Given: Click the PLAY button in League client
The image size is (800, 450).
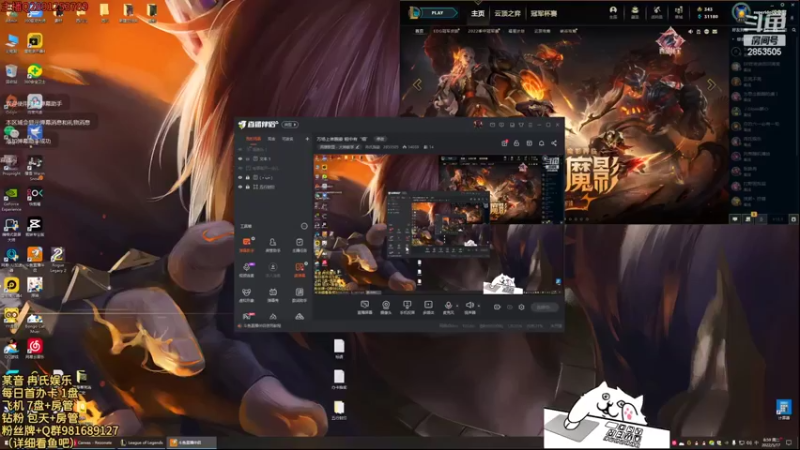Looking at the screenshot, I should (x=437, y=13).
